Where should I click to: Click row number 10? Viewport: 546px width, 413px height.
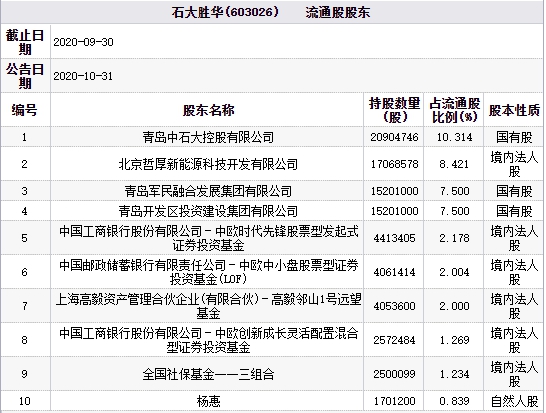pyautogui.click(x=24, y=401)
